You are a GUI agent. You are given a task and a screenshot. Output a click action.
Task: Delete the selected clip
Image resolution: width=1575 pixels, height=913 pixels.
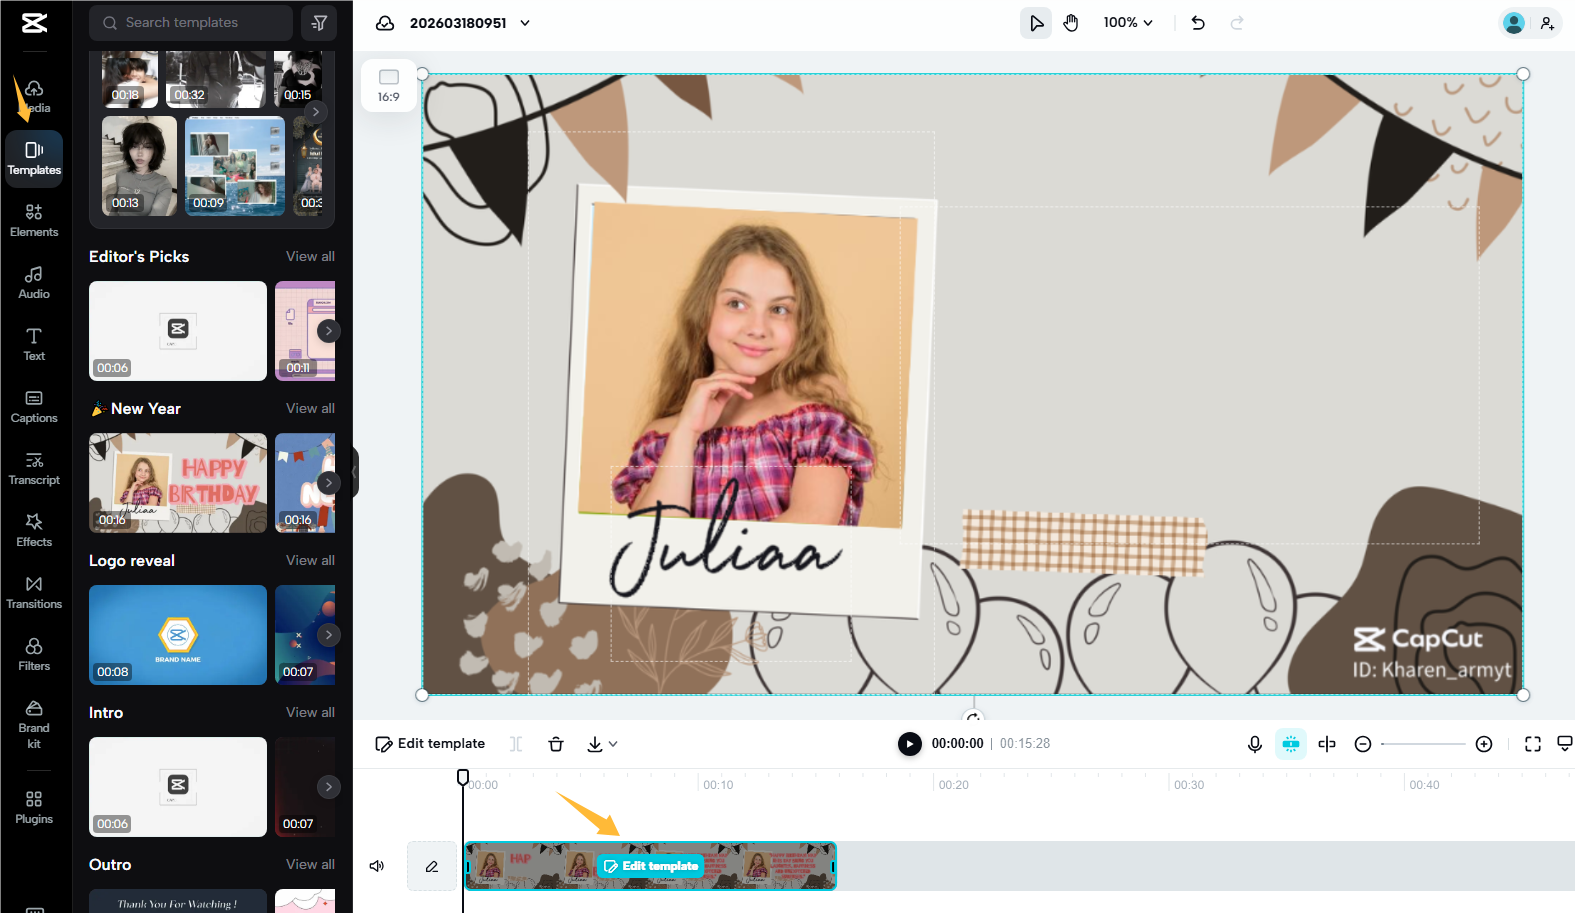(556, 744)
